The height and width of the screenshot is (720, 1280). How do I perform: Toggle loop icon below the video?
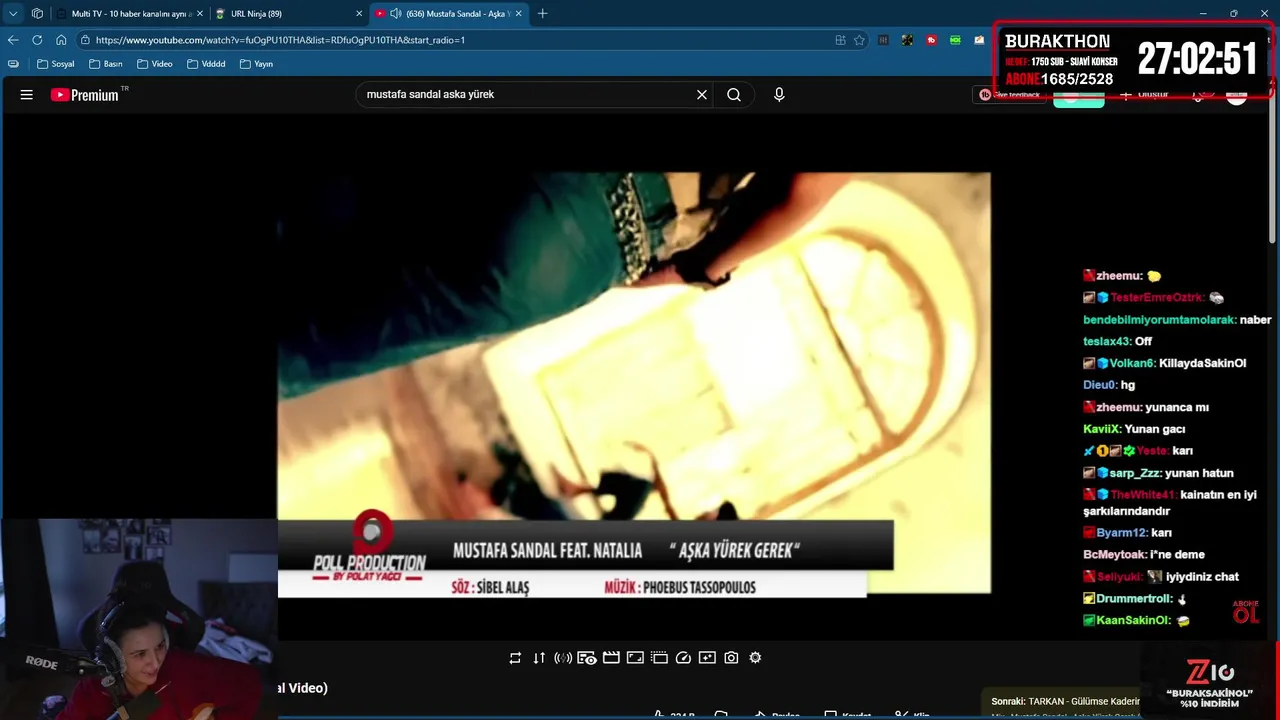tap(515, 658)
